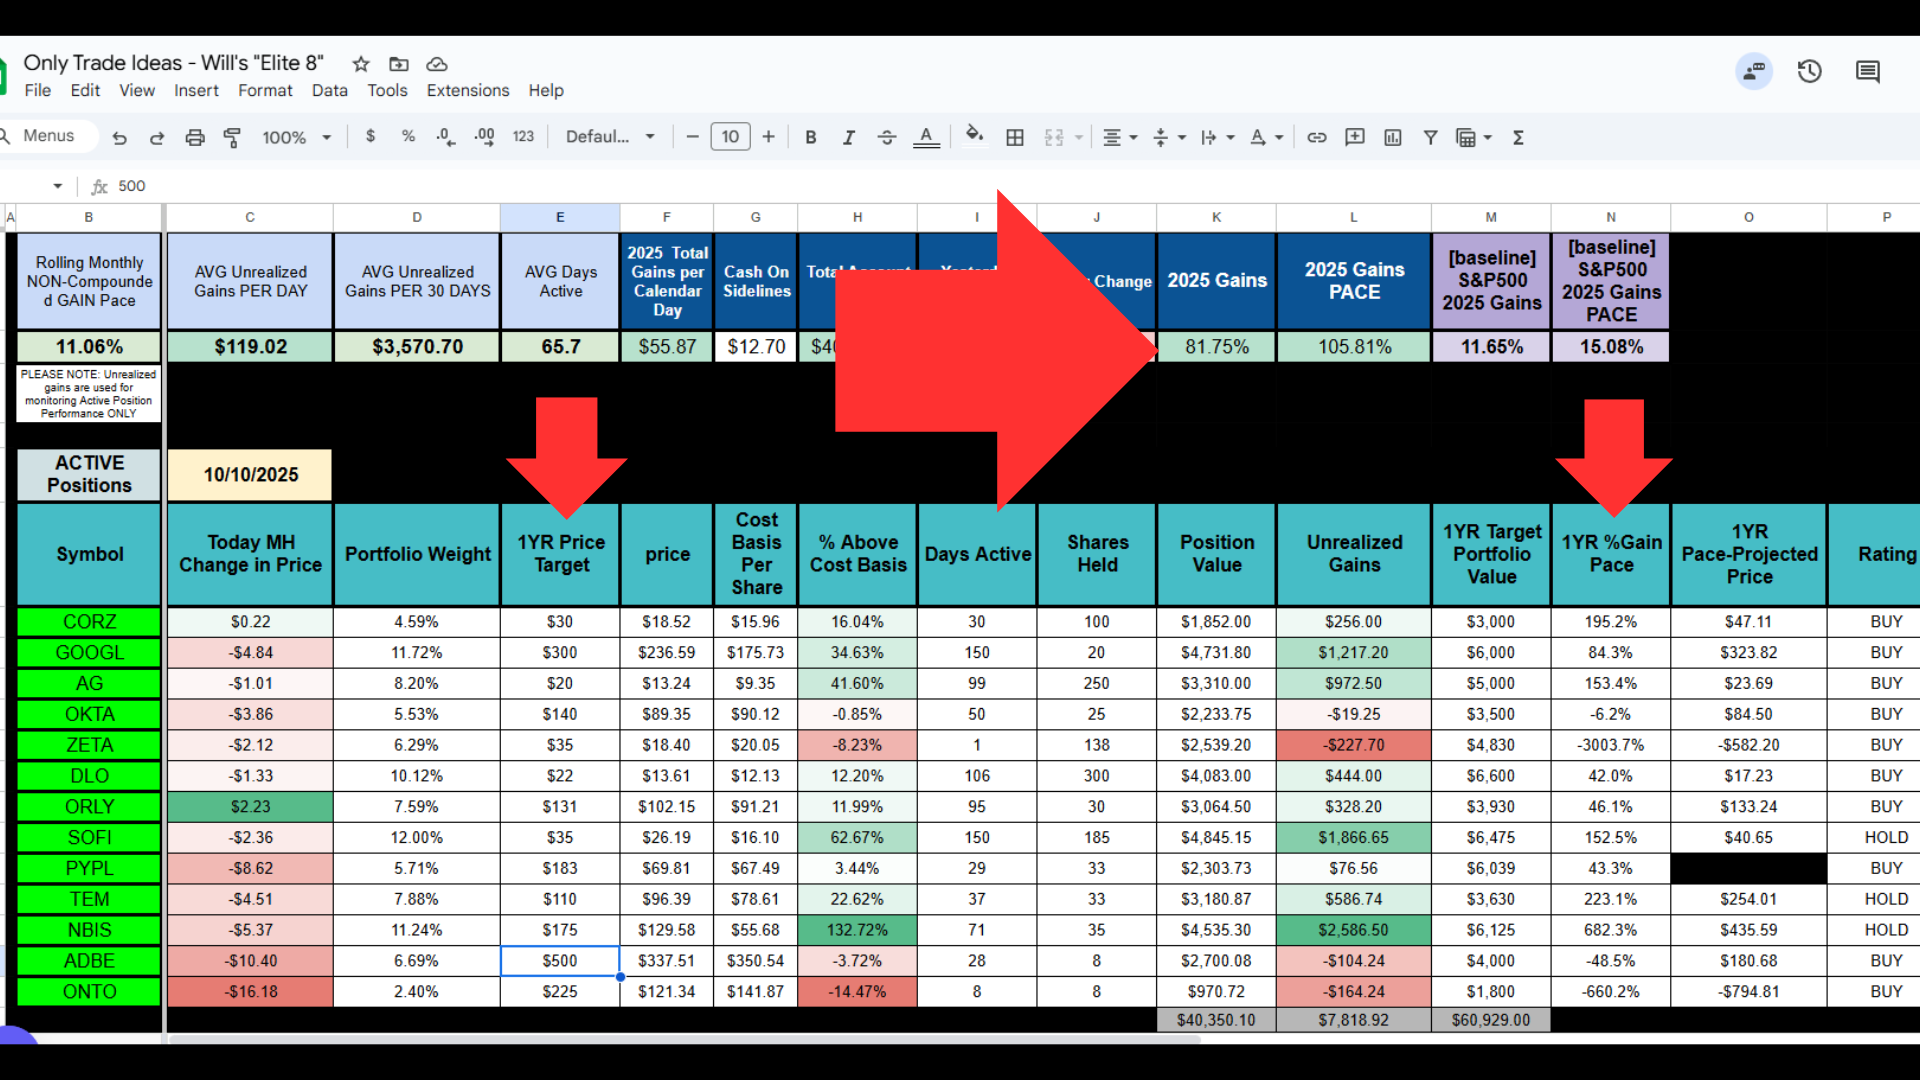
Task: Select the paint format tool
Action: pos(232,138)
